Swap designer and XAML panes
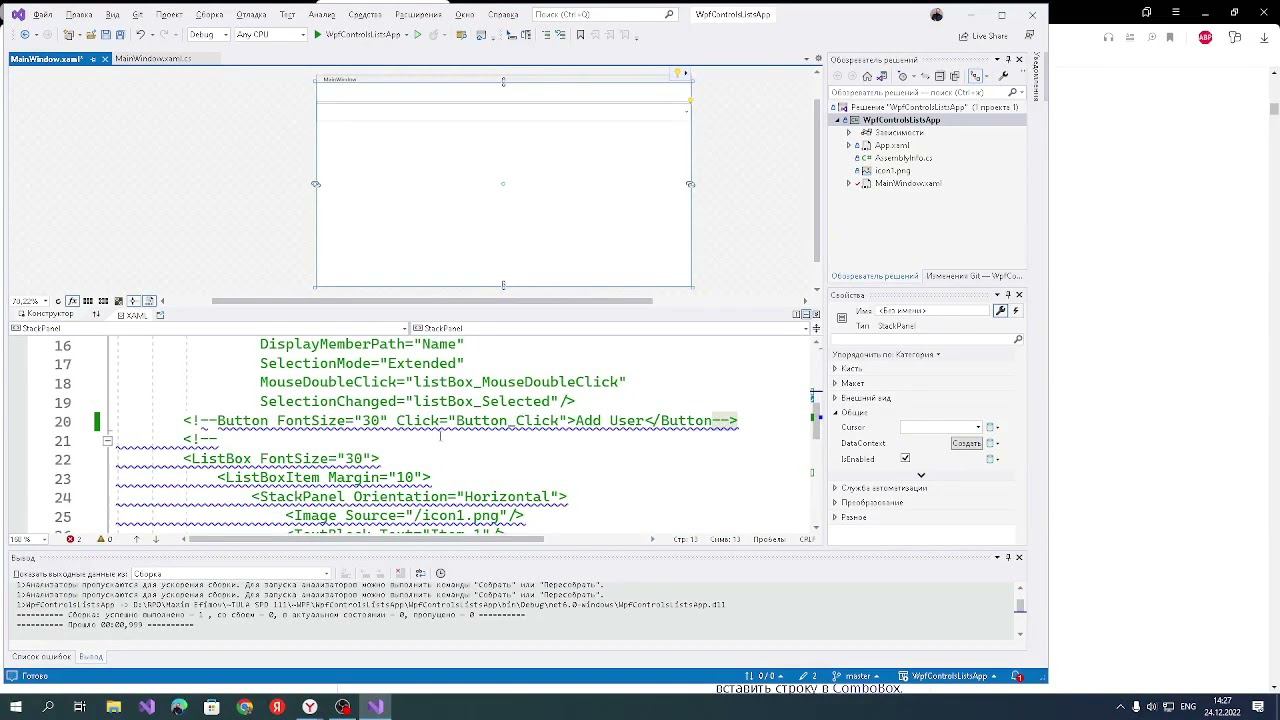Screen dimensions: 1280x720 tap(96, 314)
